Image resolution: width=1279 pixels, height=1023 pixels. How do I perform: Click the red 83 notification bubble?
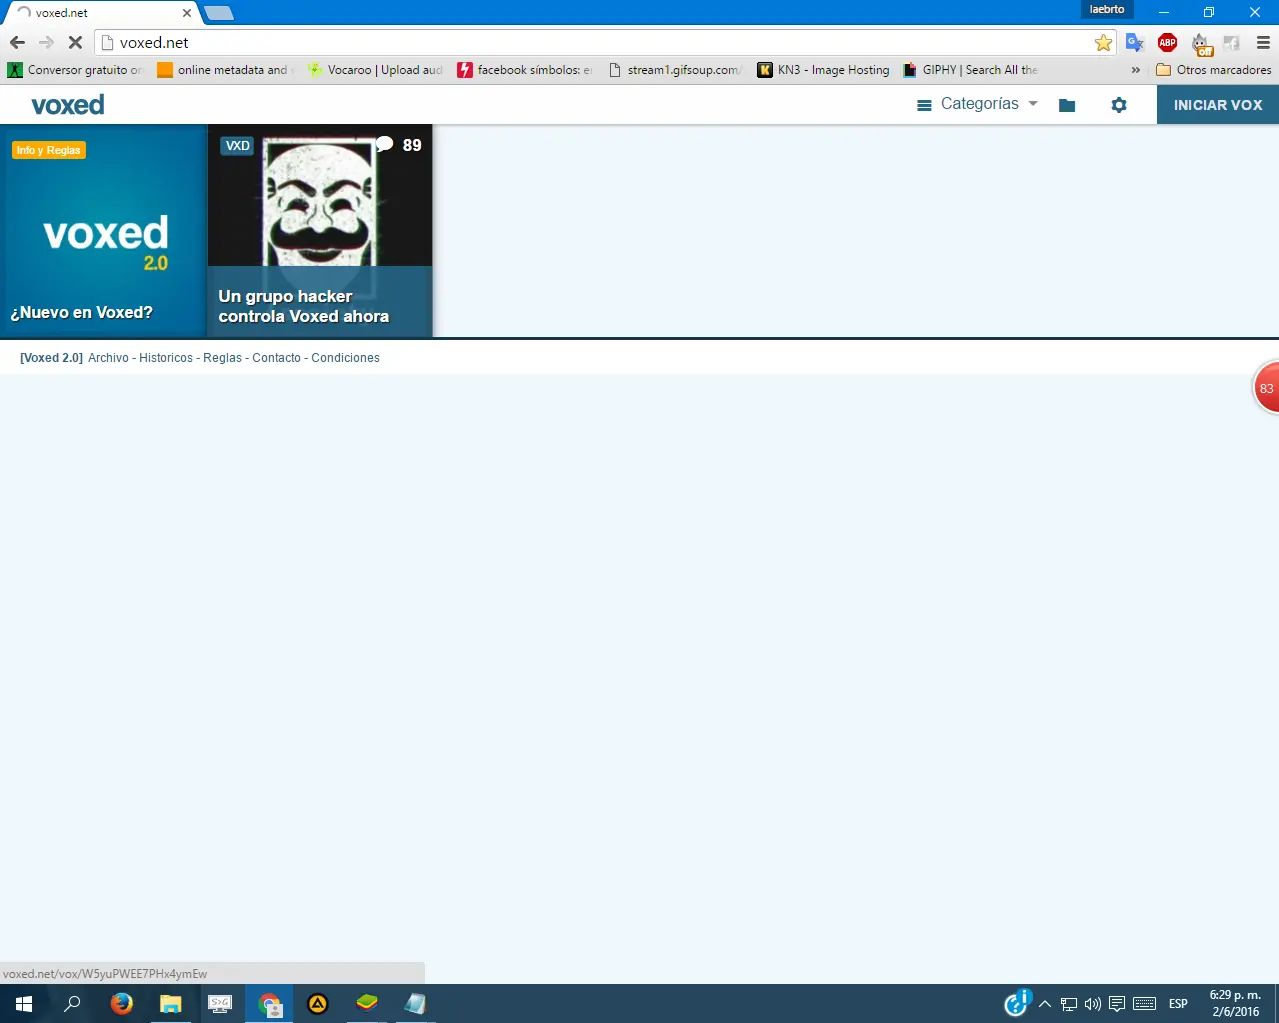(x=1266, y=388)
